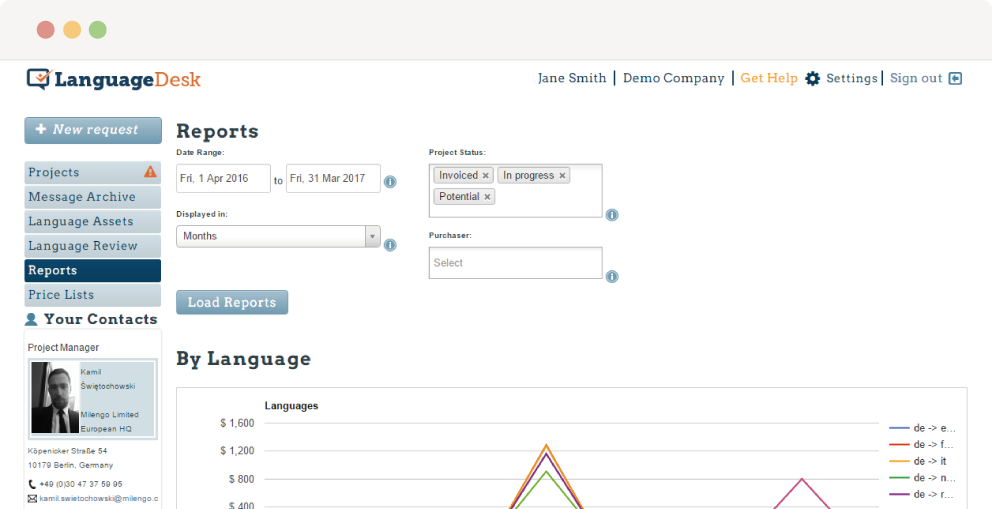The height and width of the screenshot is (509, 992).
Task: Show info for Displayed in field
Action: [390, 245]
